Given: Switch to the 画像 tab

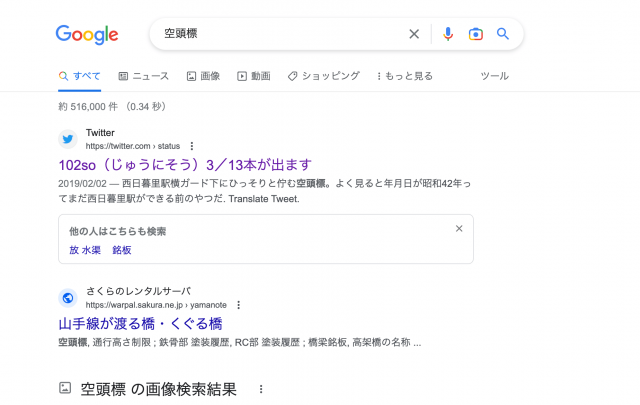Looking at the screenshot, I should point(203,76).
